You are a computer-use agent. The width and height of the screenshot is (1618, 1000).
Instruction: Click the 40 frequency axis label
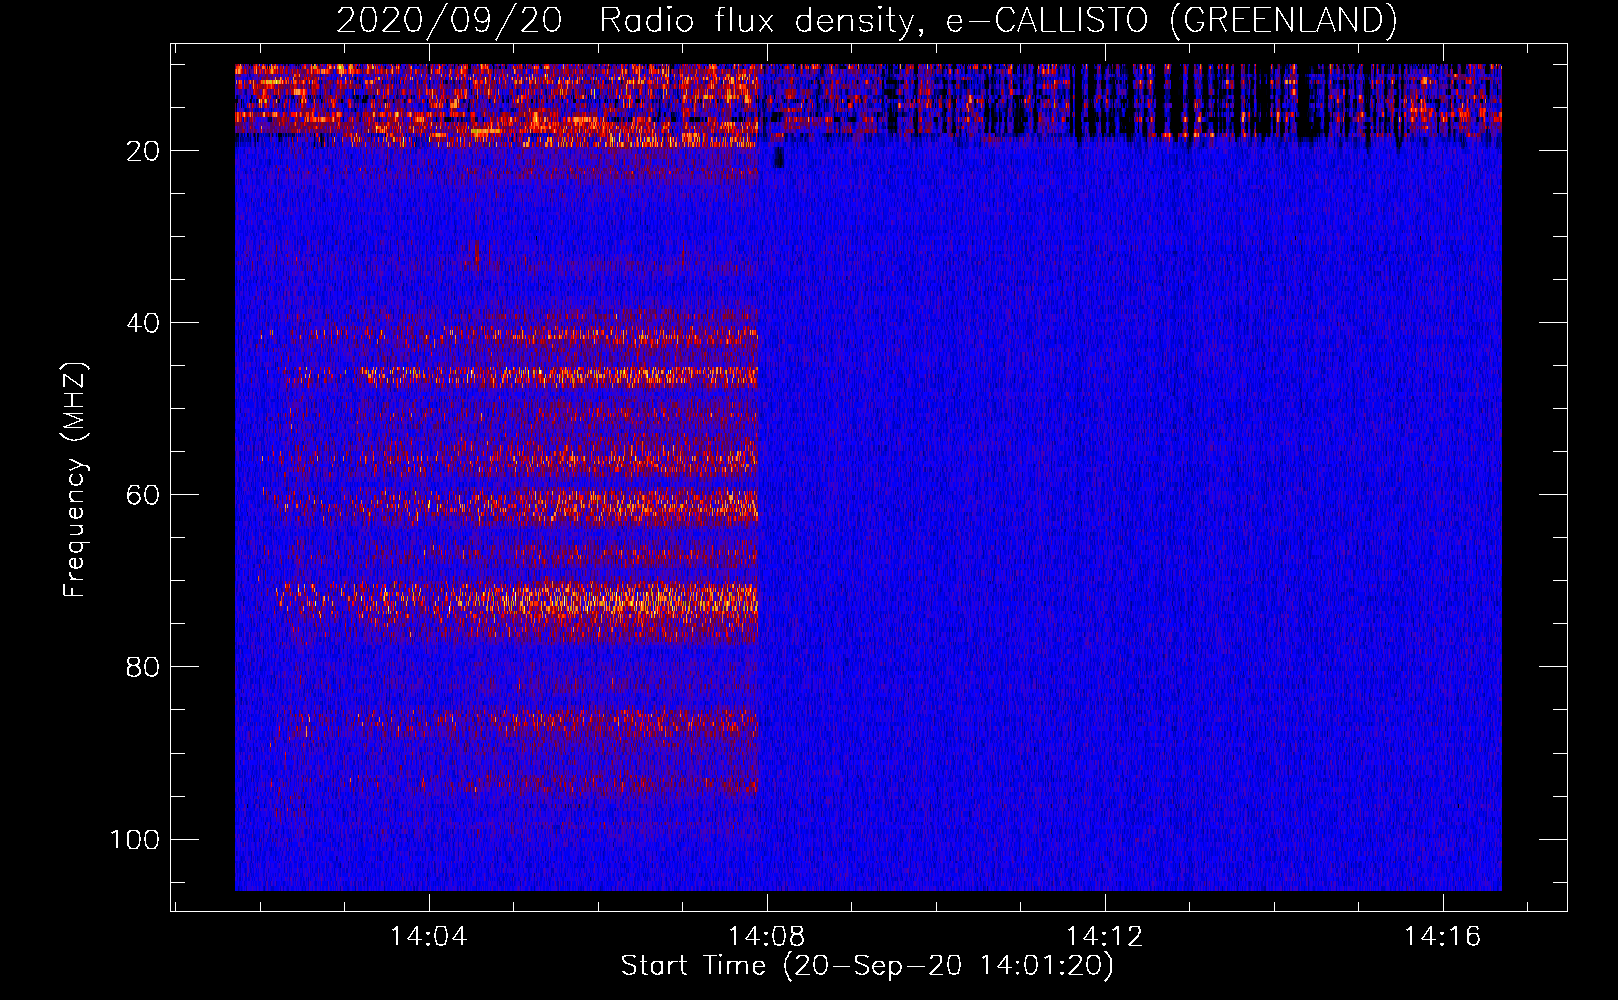(x=143, y=323)
